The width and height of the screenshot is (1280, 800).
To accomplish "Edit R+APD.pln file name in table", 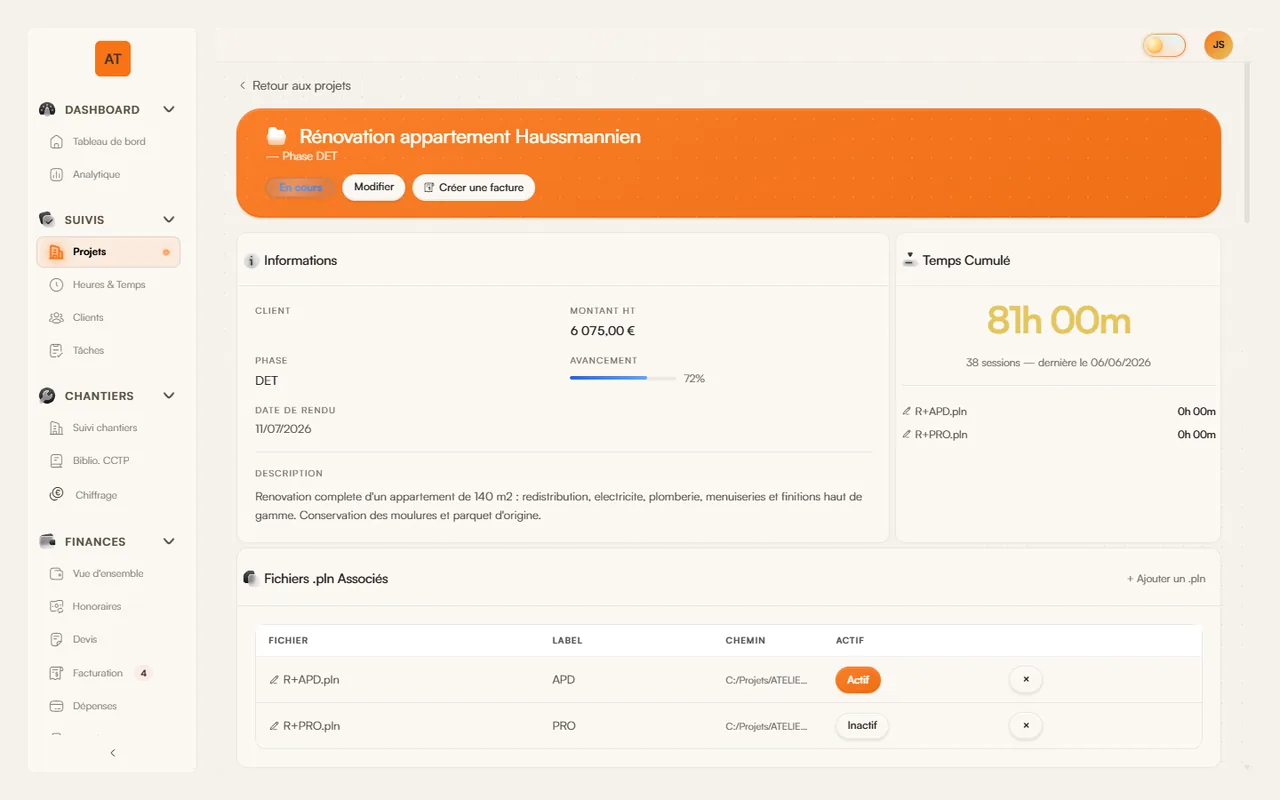I will [305, 680].
